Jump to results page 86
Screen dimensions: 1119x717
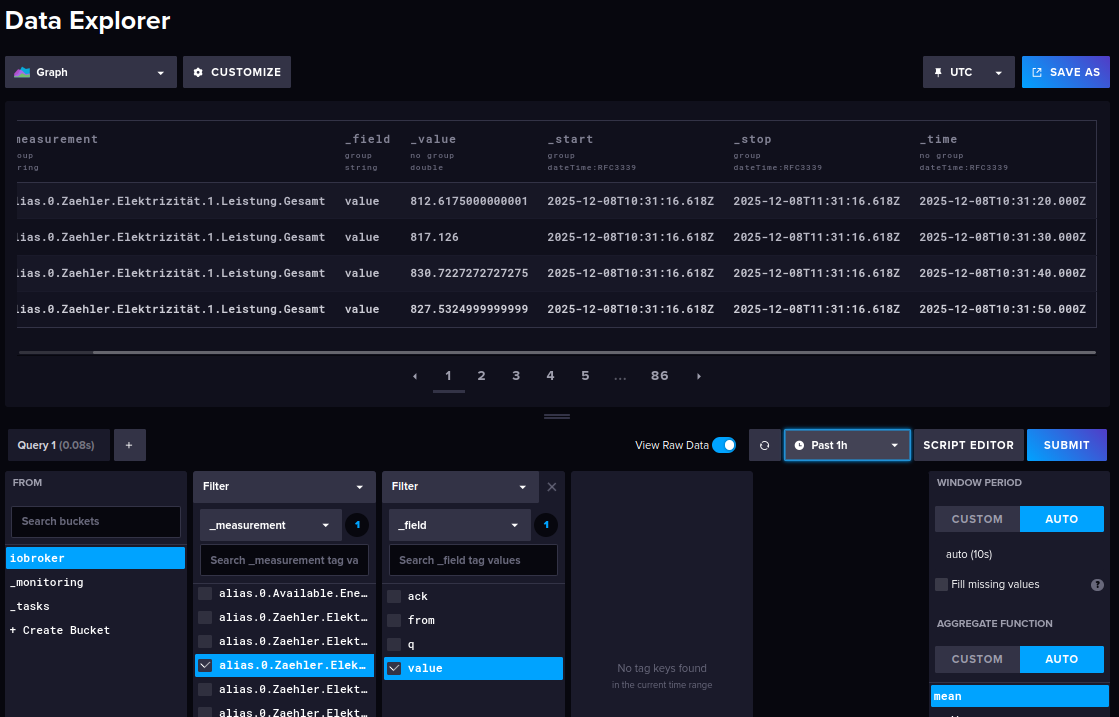pos(659,376)
